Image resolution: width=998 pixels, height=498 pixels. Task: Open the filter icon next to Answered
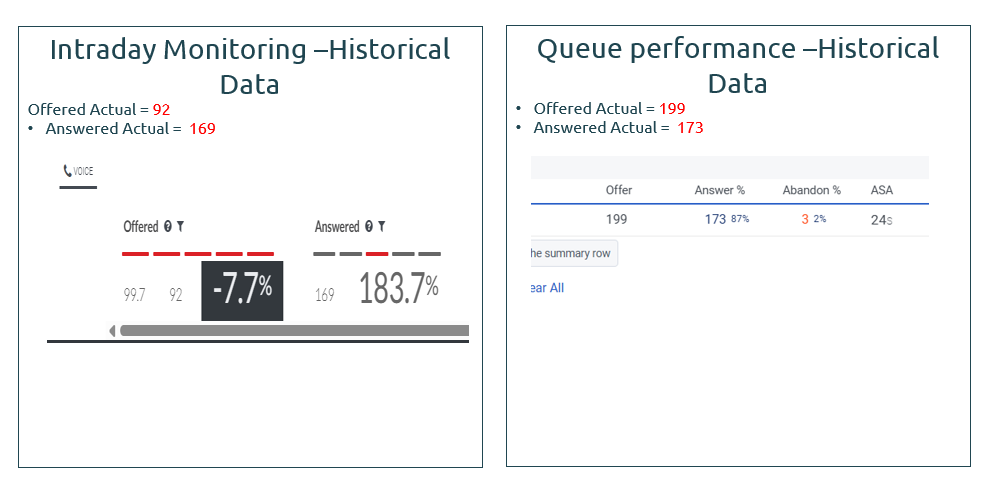point(382,227)
